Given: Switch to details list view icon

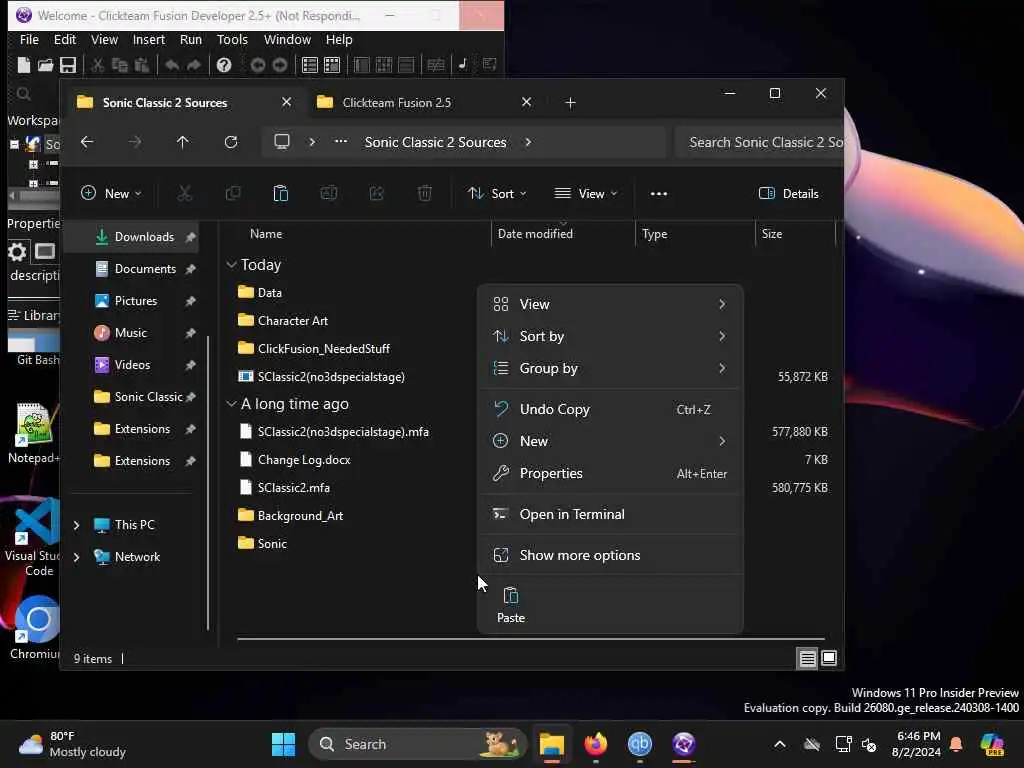Looking at the screenshot, I should click(807, 658).
